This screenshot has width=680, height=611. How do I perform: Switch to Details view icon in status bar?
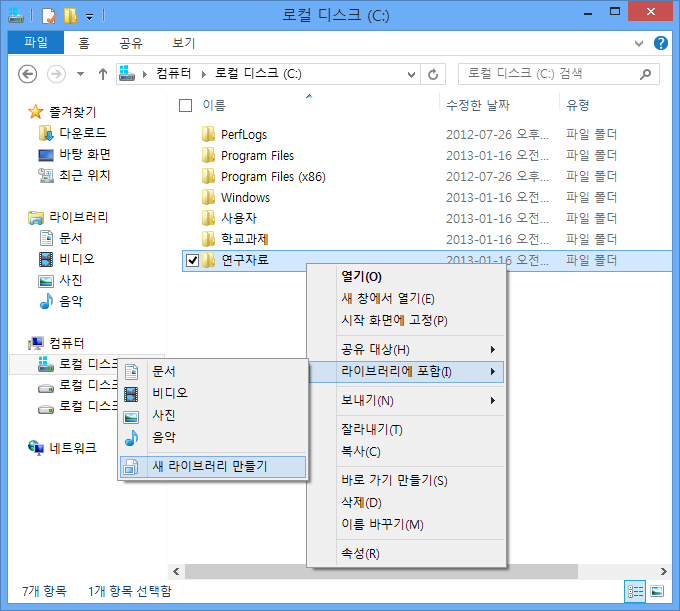coord(635,591)
